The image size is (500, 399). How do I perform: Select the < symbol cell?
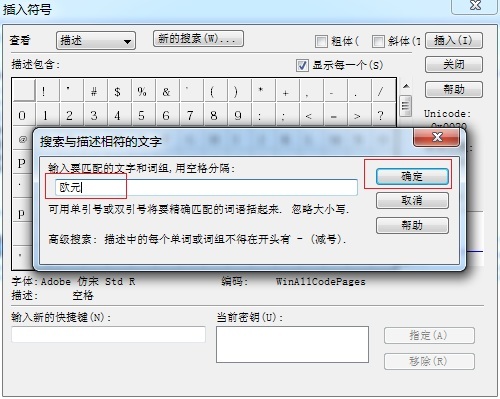pos(311,114)
